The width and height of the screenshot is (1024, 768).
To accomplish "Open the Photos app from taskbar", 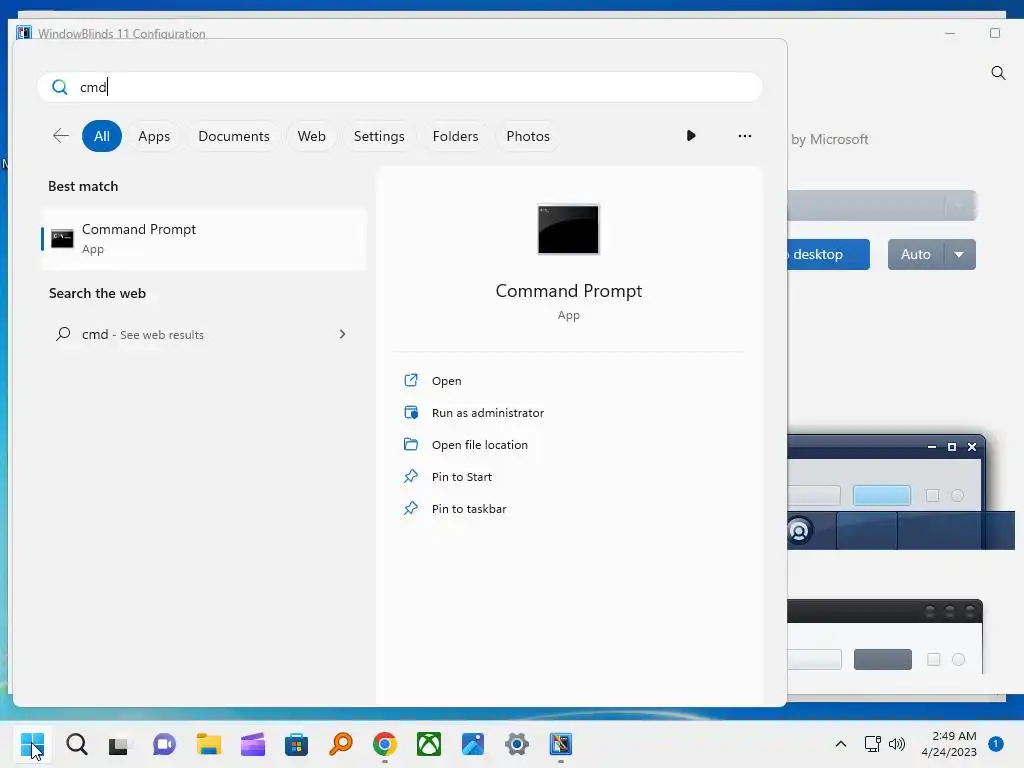I will click(x=473, y=744).
